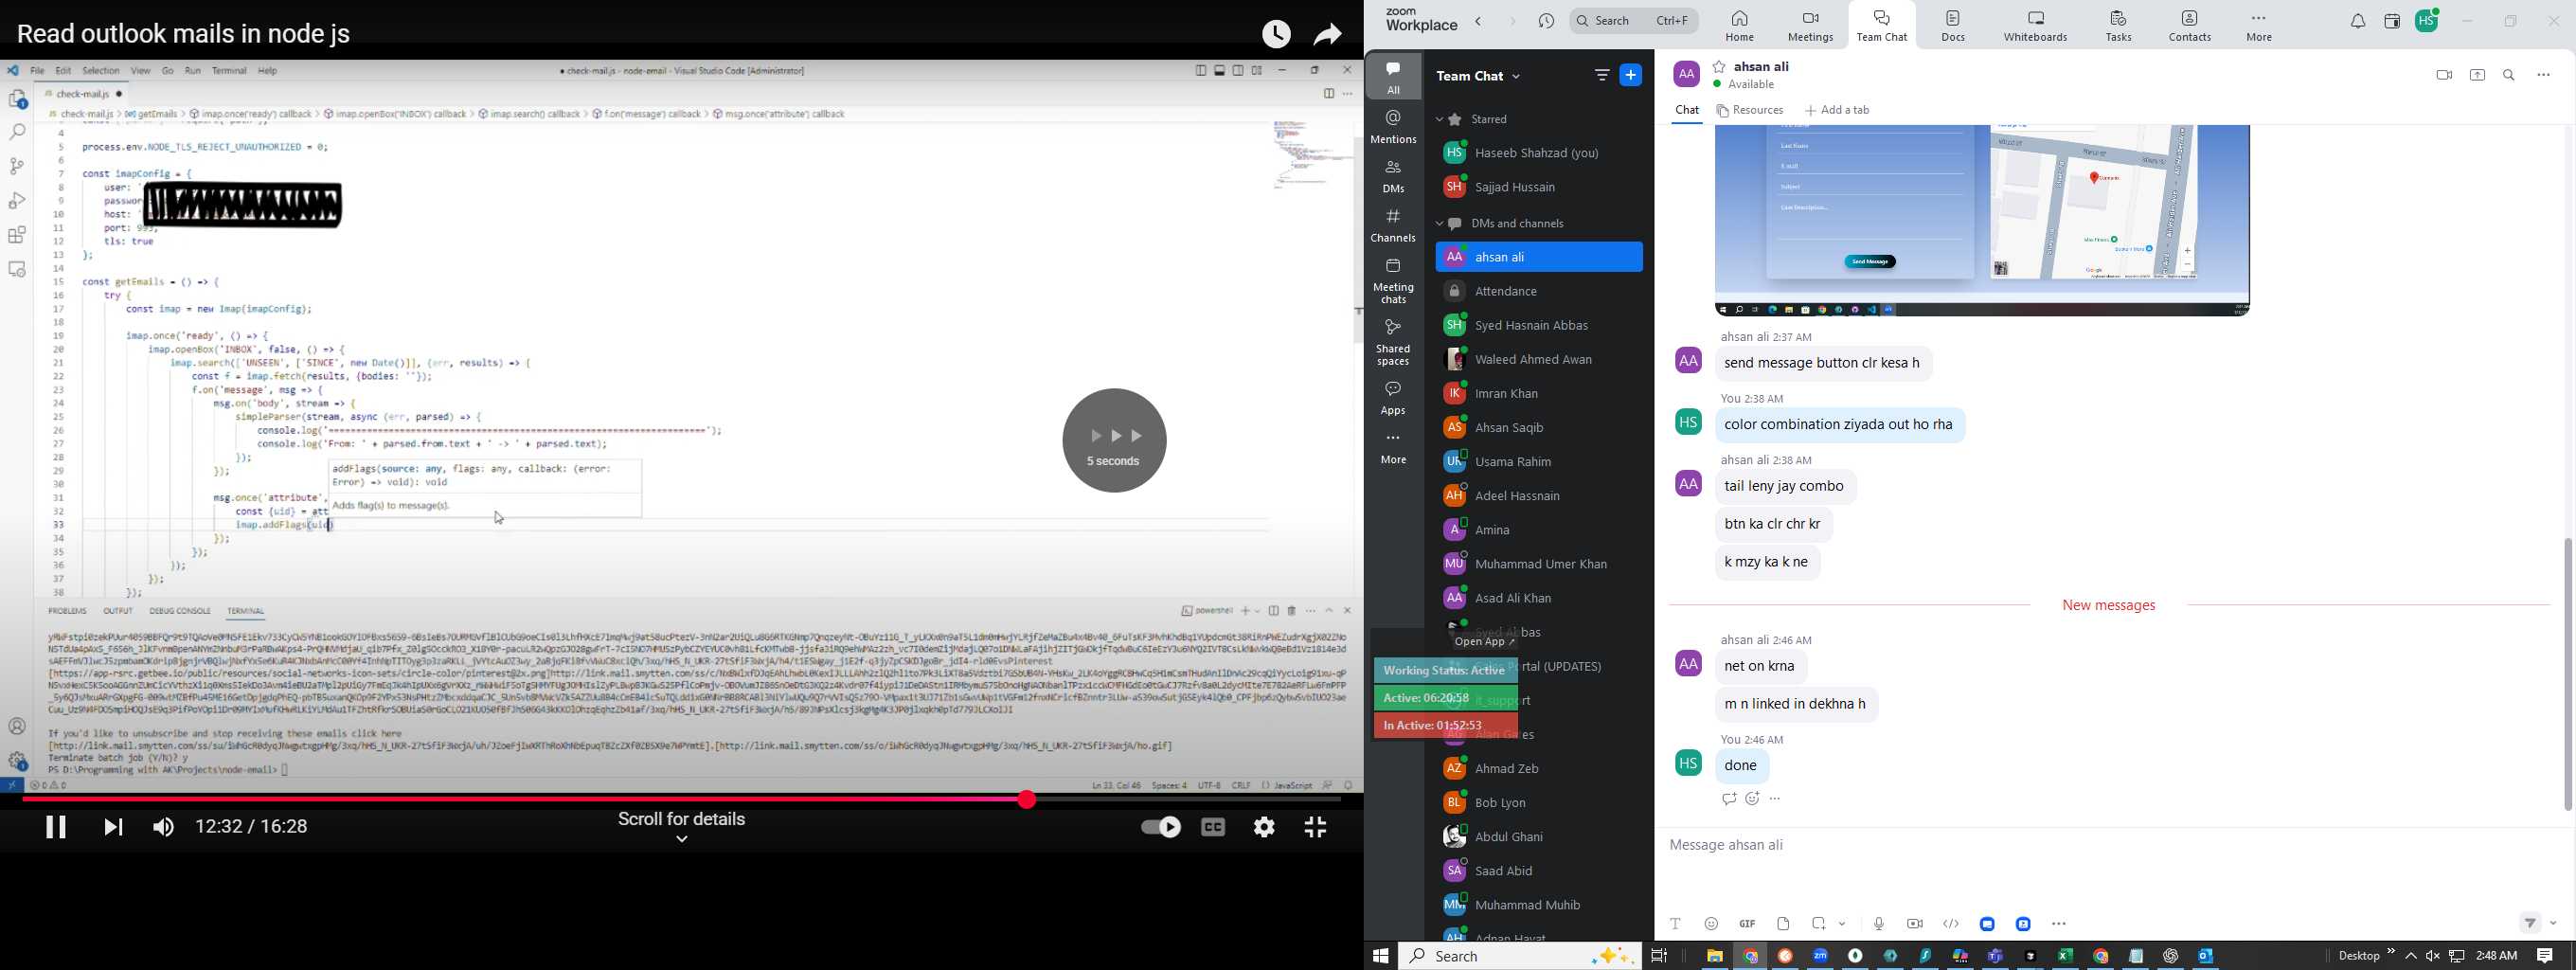
Task: Open Zoom notifications bell
Action: (x=2357, y=21)
